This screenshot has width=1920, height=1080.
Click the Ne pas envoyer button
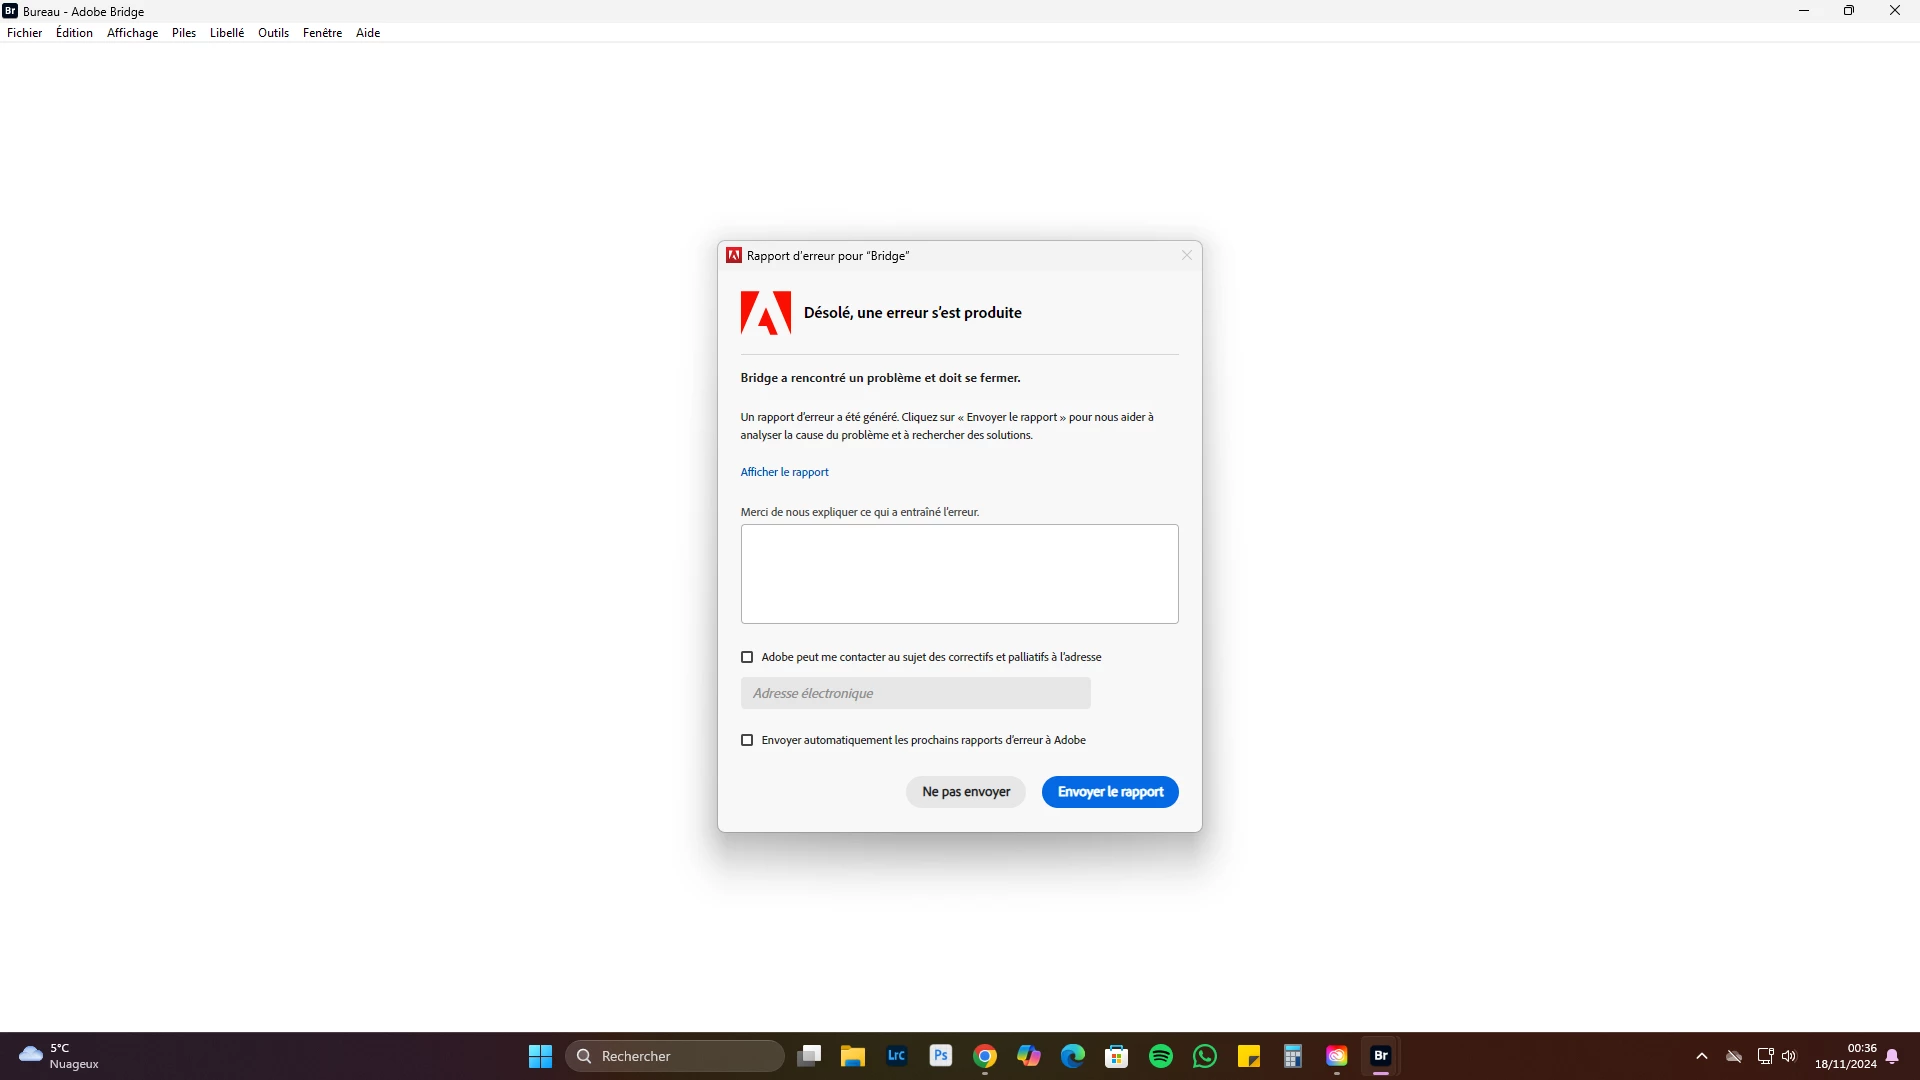pyautogui.click(x=966, y=792)
